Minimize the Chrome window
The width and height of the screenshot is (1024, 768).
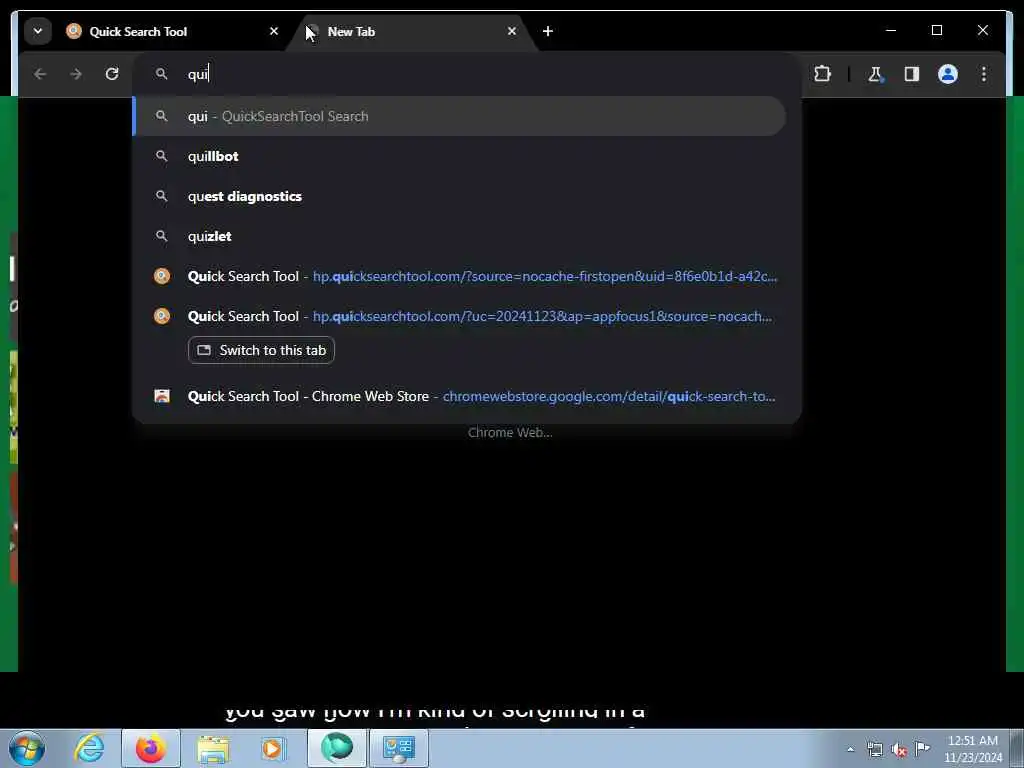[891, 30]
